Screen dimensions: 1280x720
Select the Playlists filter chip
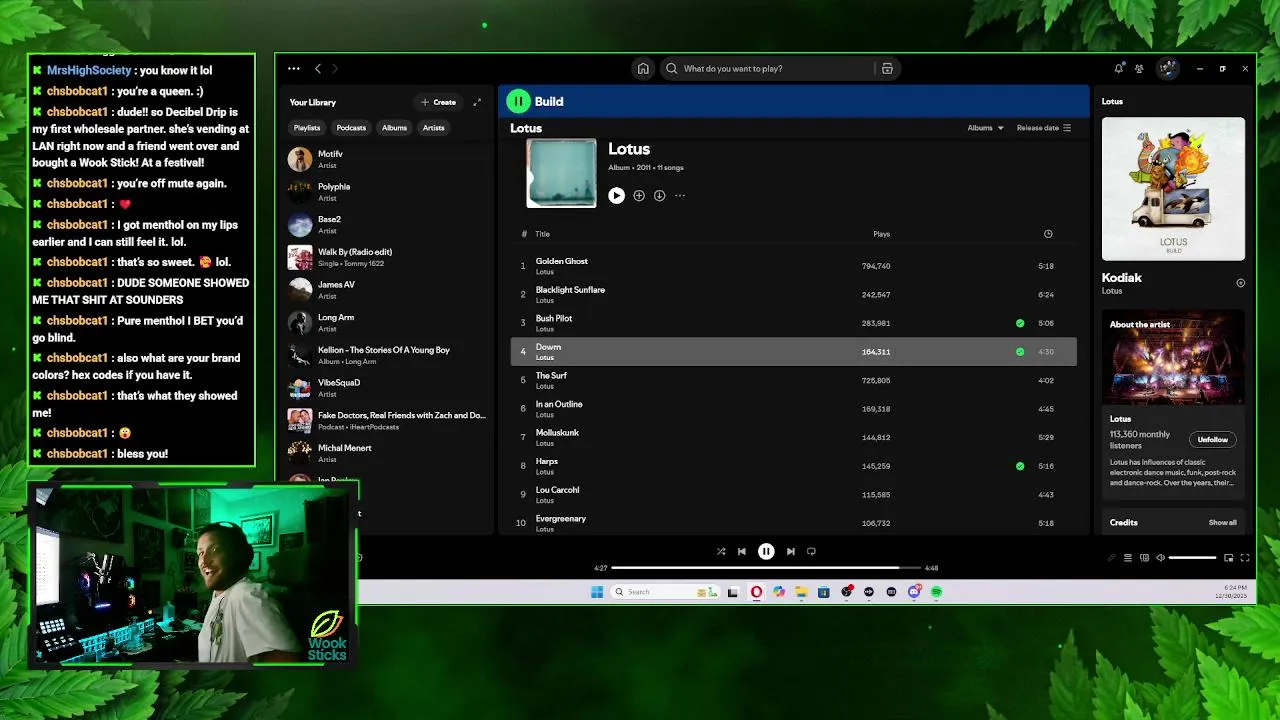[307, 128]
